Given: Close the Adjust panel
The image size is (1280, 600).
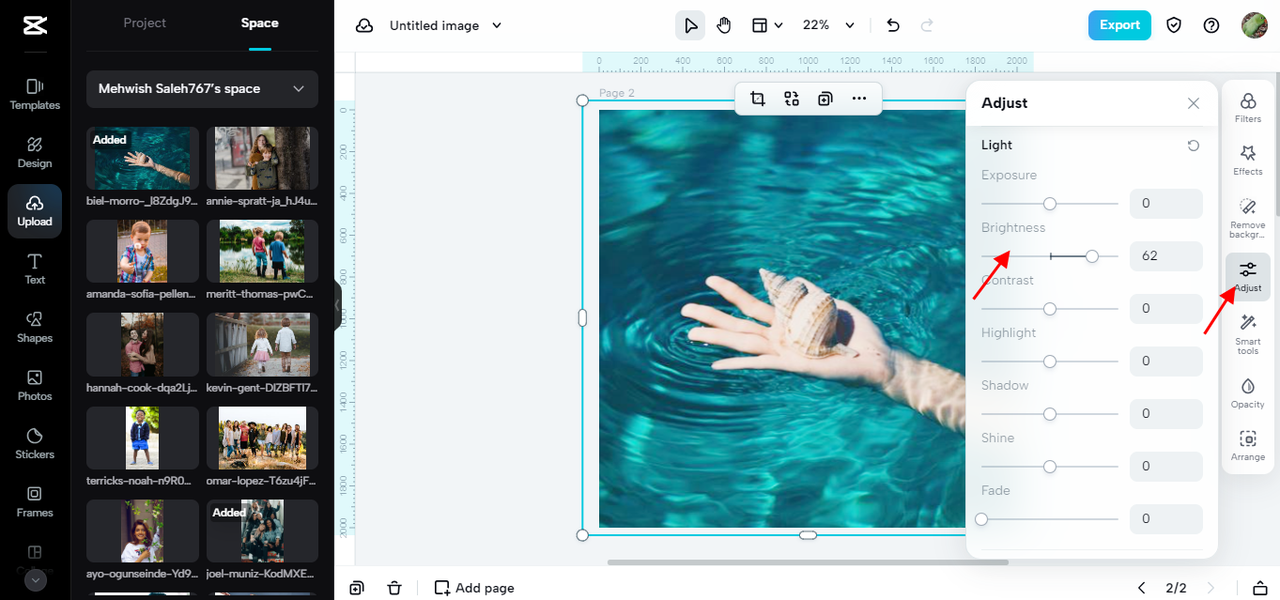Looking at the screenshot, I should click(x=1193, y=103).
